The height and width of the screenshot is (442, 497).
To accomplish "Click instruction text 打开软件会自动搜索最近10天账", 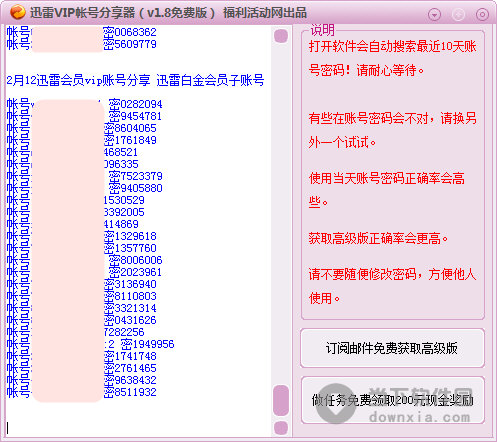I will (x=393, y=46).
